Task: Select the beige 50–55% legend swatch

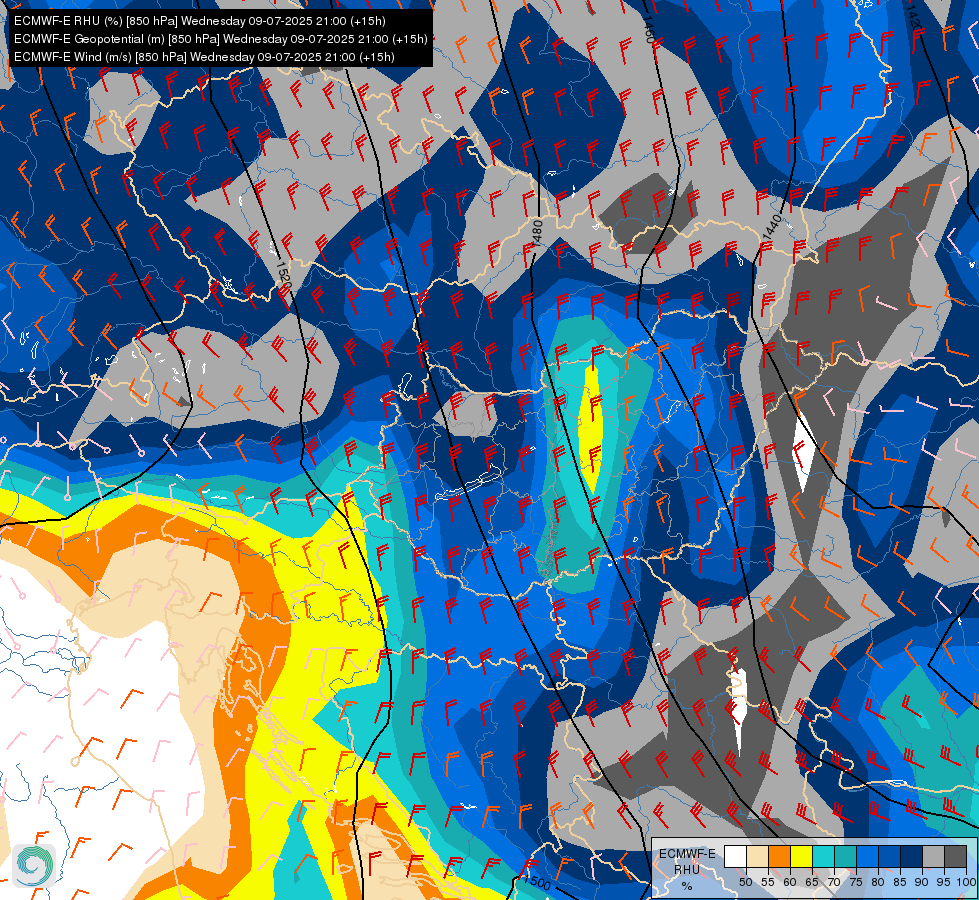Action: (757, 856)
